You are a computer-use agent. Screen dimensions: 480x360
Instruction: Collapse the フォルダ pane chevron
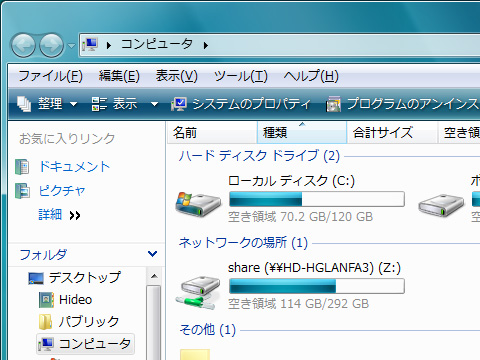(152, 254)
